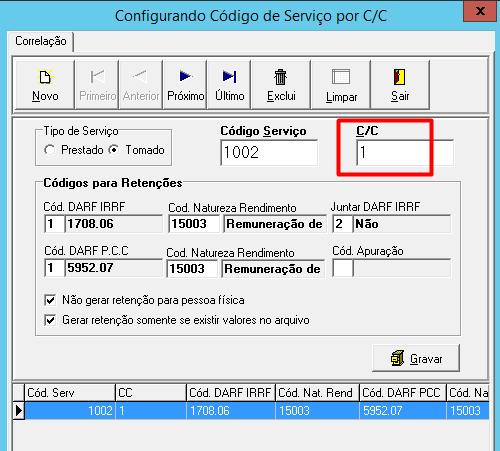Click the empty Cód. Apuração code box
Screen dimensions: 500x451
click(342, 268)
